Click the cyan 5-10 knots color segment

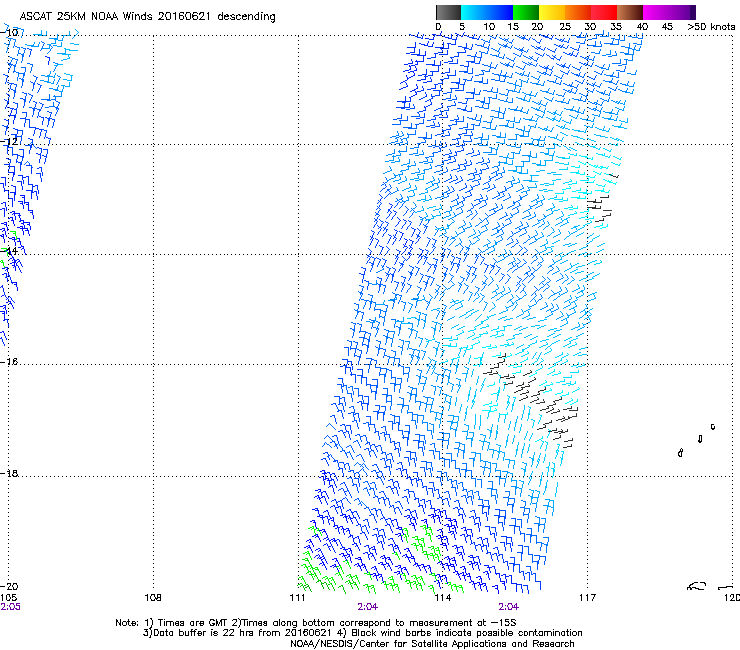[473, 12]
